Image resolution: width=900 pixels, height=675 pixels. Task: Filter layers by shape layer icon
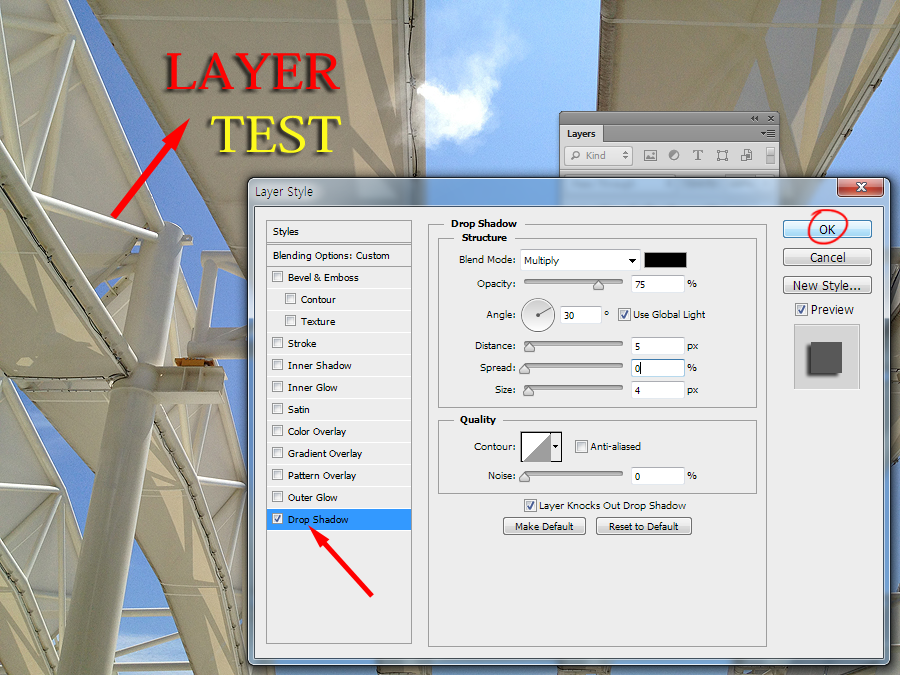pos(722,156)
